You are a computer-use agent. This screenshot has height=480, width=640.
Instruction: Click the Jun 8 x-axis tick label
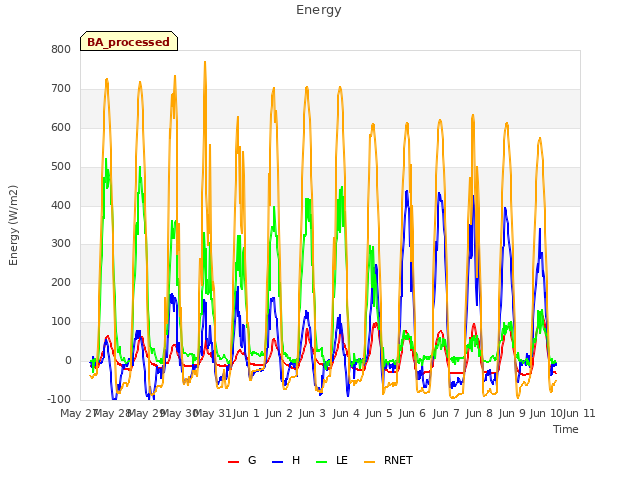pyautogui.click(x=479, y=413)
